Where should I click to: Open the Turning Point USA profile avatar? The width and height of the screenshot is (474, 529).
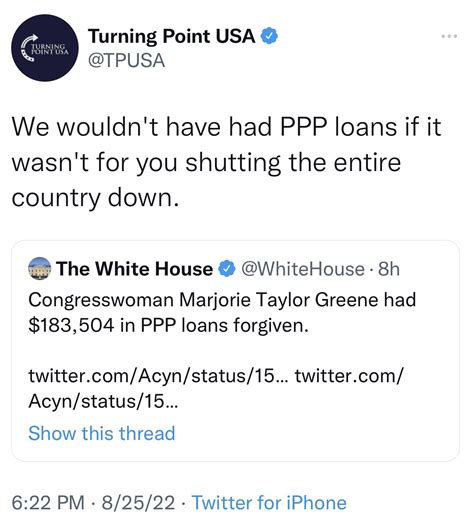45,48
